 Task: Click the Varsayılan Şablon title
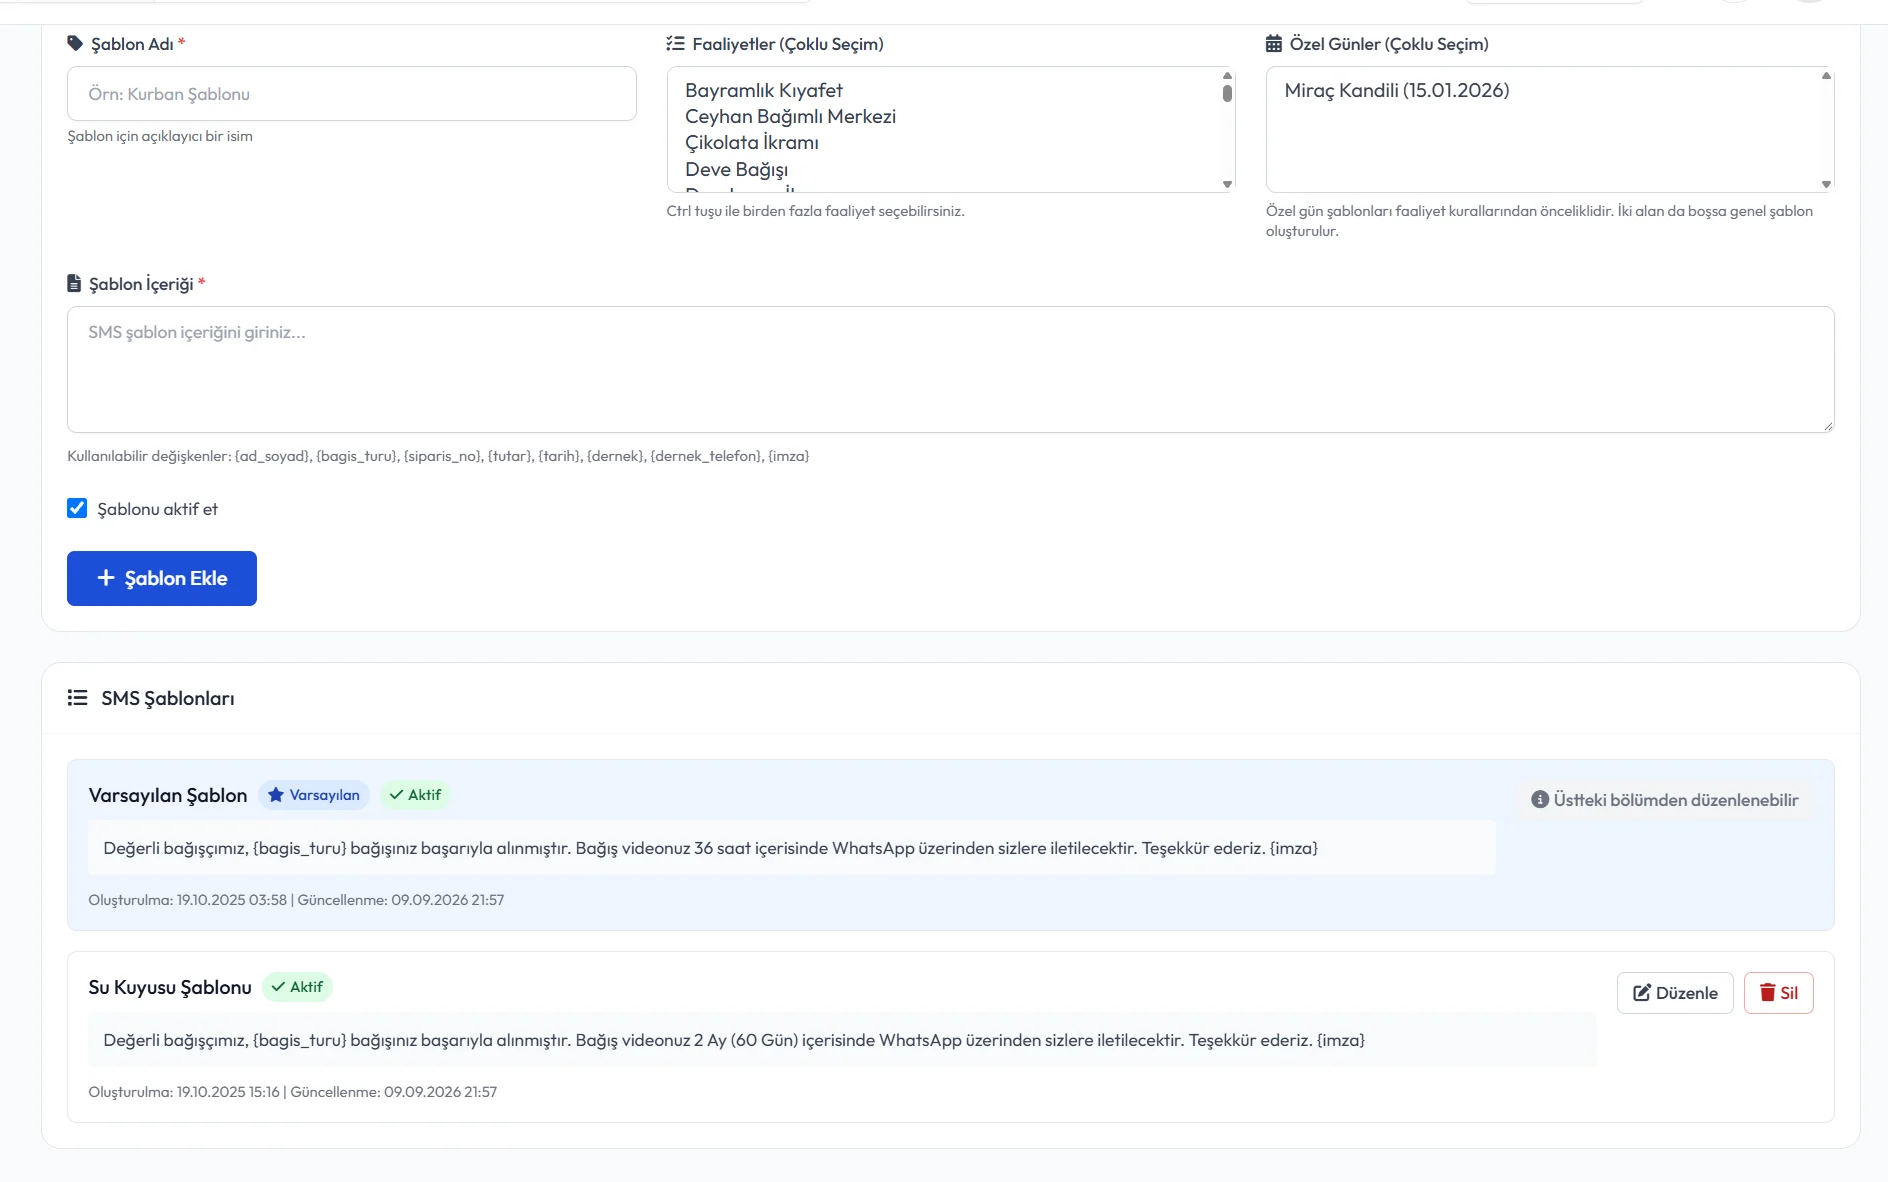point(168,795)
